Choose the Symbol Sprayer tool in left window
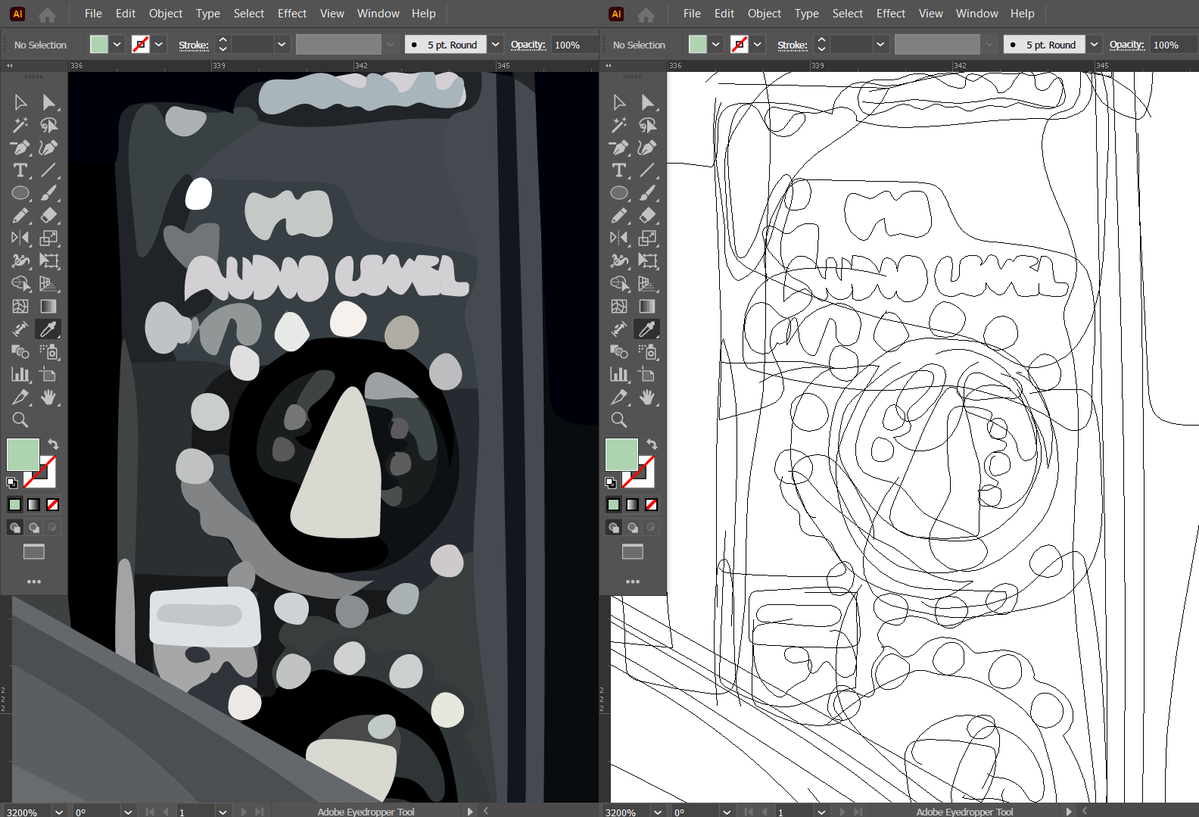This screenshot has height=817, width=1199. click(49, 352)
